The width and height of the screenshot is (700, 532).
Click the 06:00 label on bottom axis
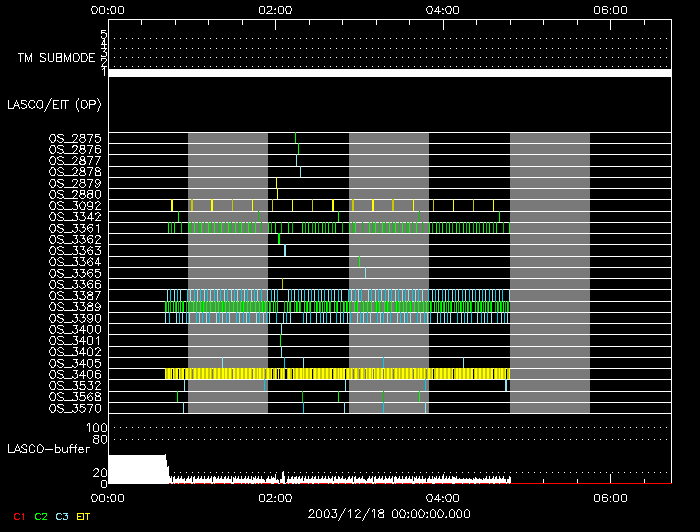coord(610,496)
